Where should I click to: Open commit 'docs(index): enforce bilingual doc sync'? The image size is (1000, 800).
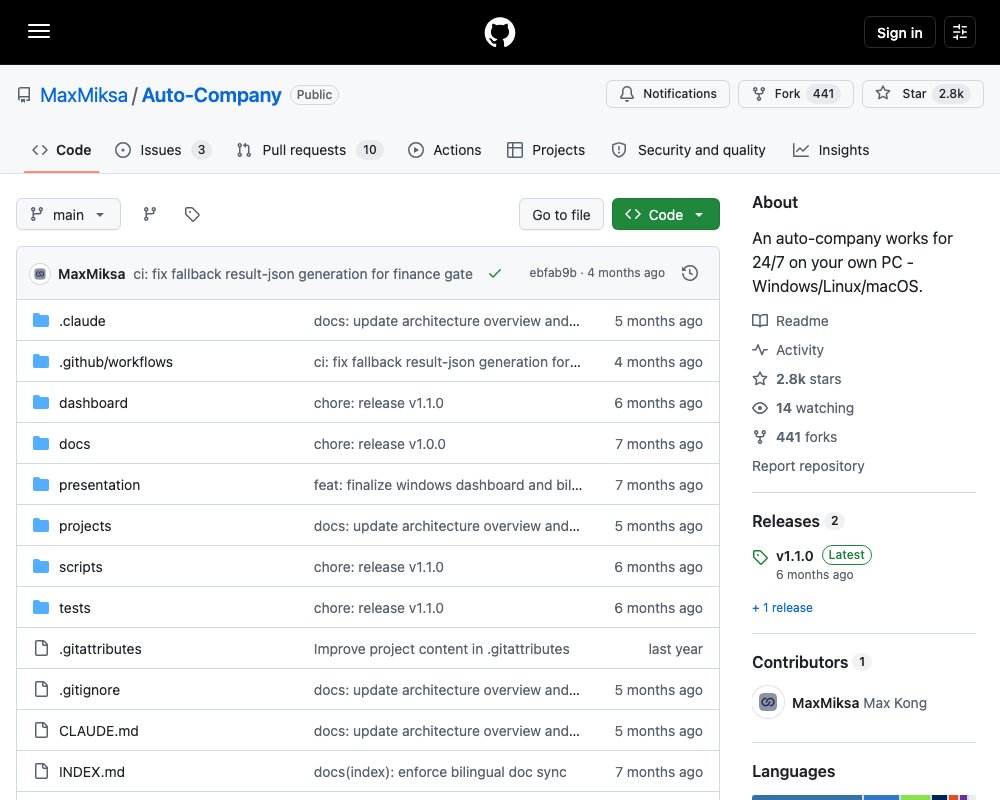440,772
